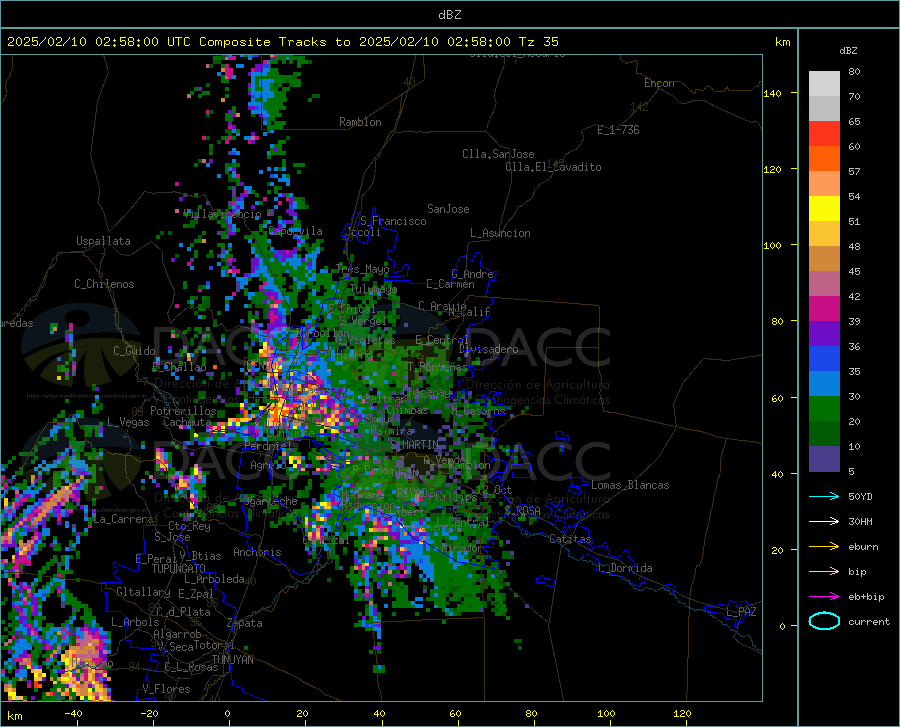Image resolution: width=900 pixels, height=727 pixels.
Task: Pick the bright green swatch in dBZ legend
Action: (824, 409)
